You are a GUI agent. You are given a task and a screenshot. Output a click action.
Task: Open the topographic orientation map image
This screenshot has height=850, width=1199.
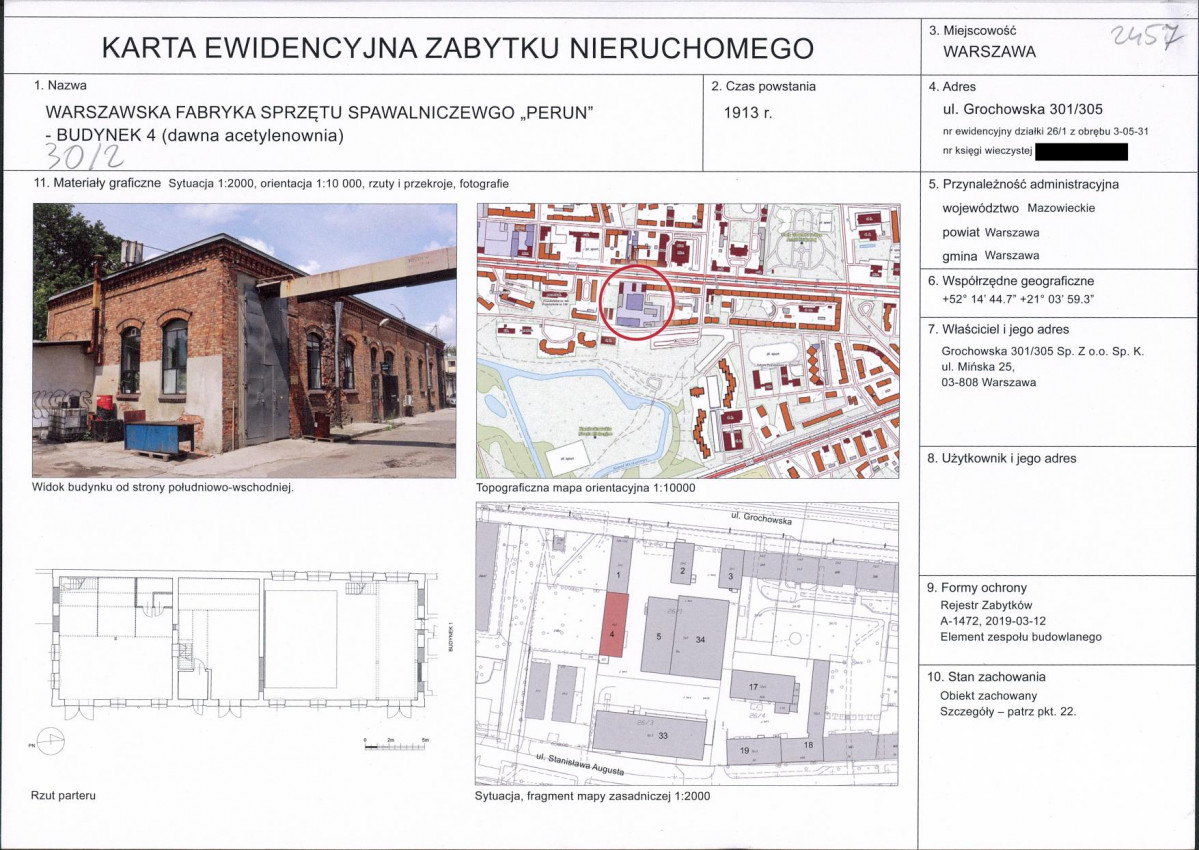(x=688, y=341)
